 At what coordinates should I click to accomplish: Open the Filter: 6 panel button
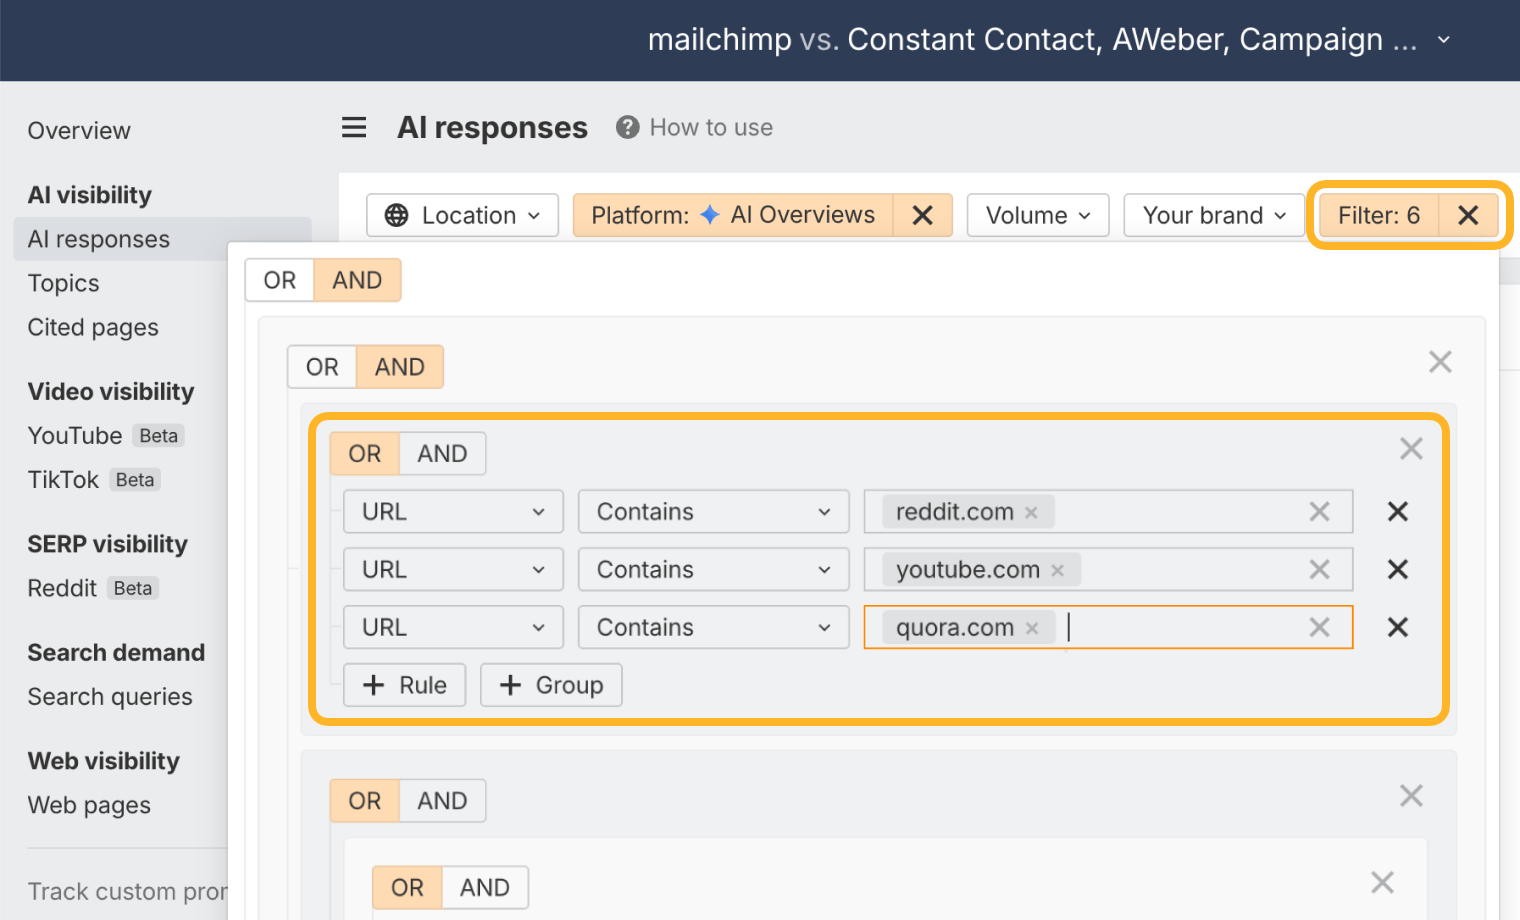point(1379,215)
